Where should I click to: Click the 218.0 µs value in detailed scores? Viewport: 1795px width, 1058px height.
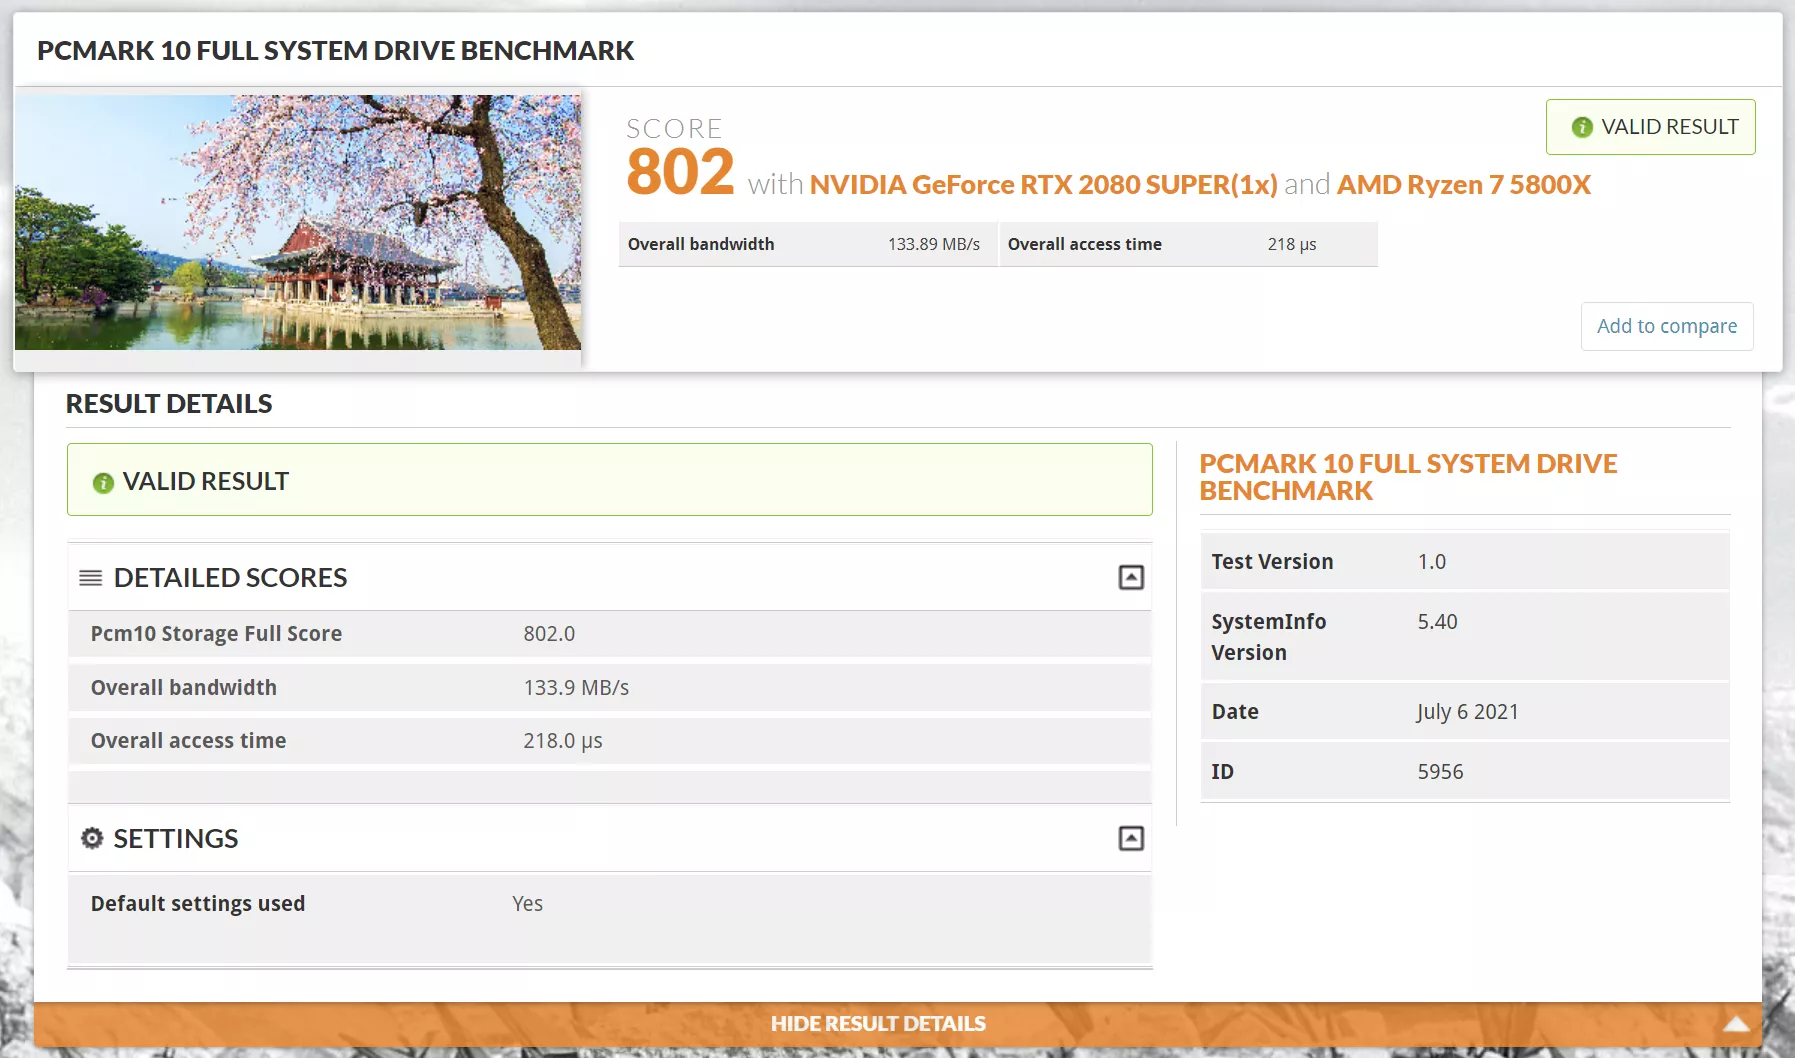click(x=563, y=741)
